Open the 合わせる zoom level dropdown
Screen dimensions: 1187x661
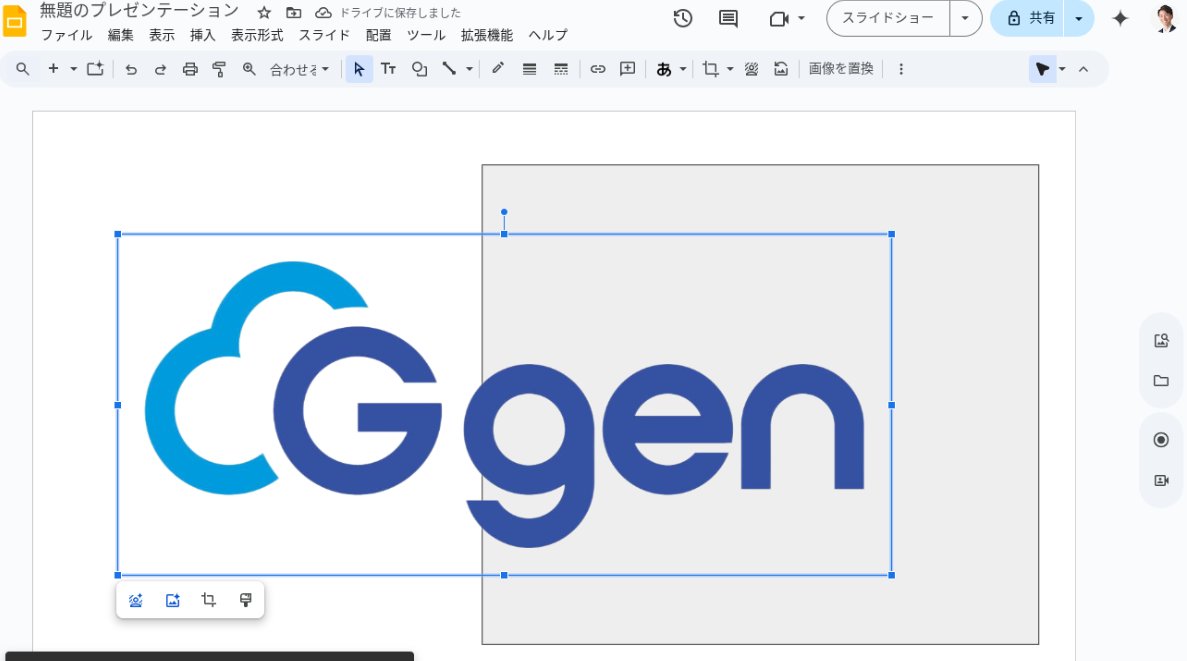tap(300, 69)
